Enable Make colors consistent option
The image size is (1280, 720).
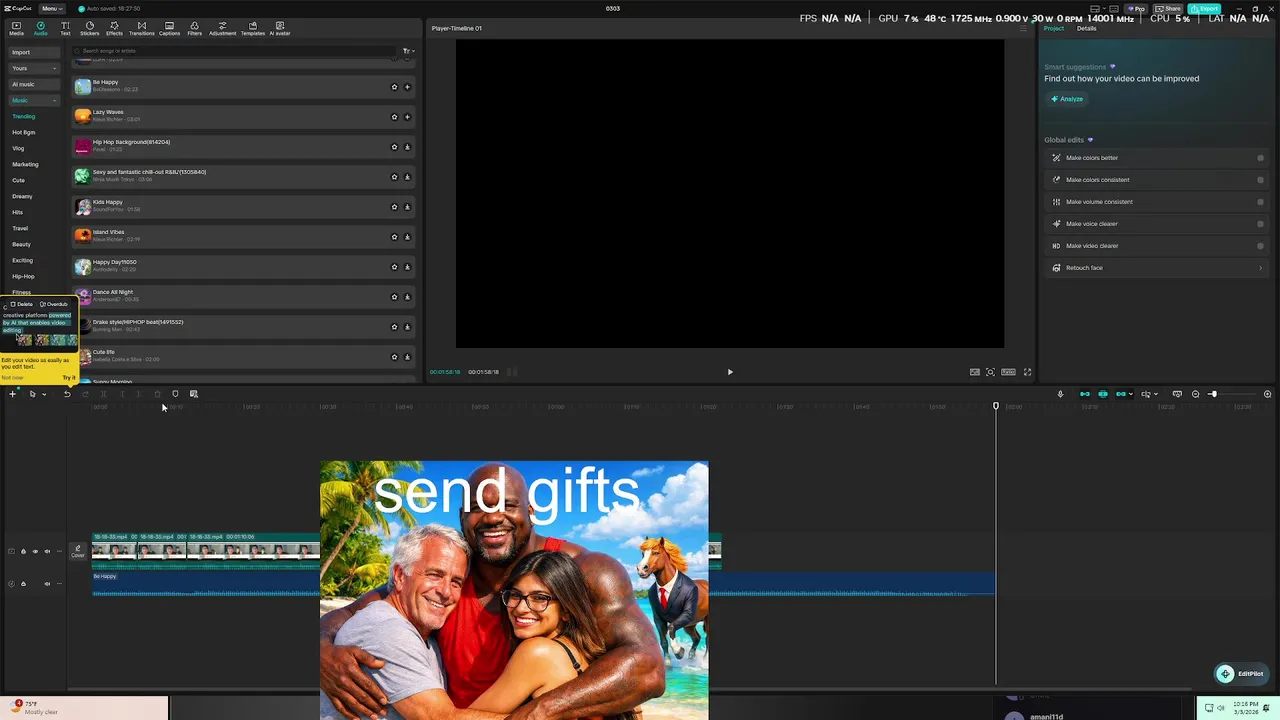click(x=1260, y=180)
